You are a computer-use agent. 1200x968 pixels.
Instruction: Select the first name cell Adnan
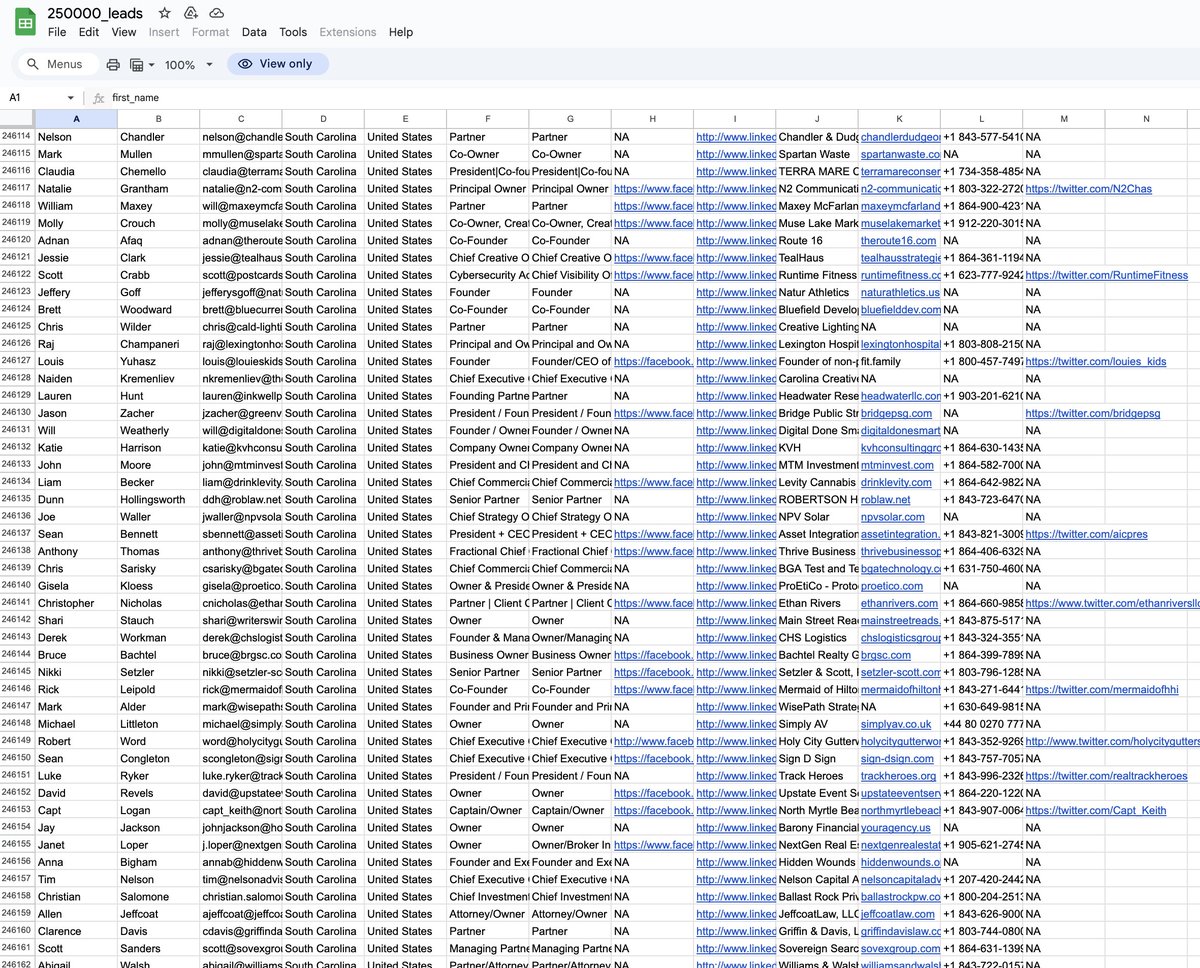click(76, 240)
